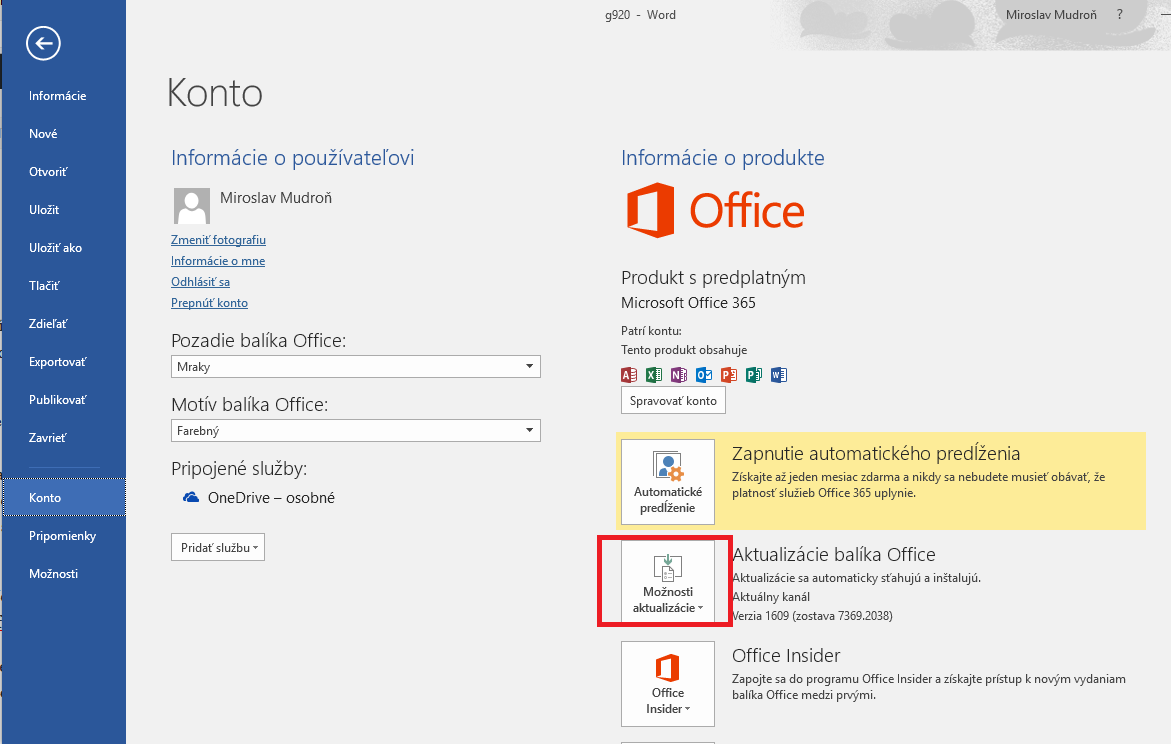Click the Zapnutie automatického predĺženia heading

(x=876, y=453)
